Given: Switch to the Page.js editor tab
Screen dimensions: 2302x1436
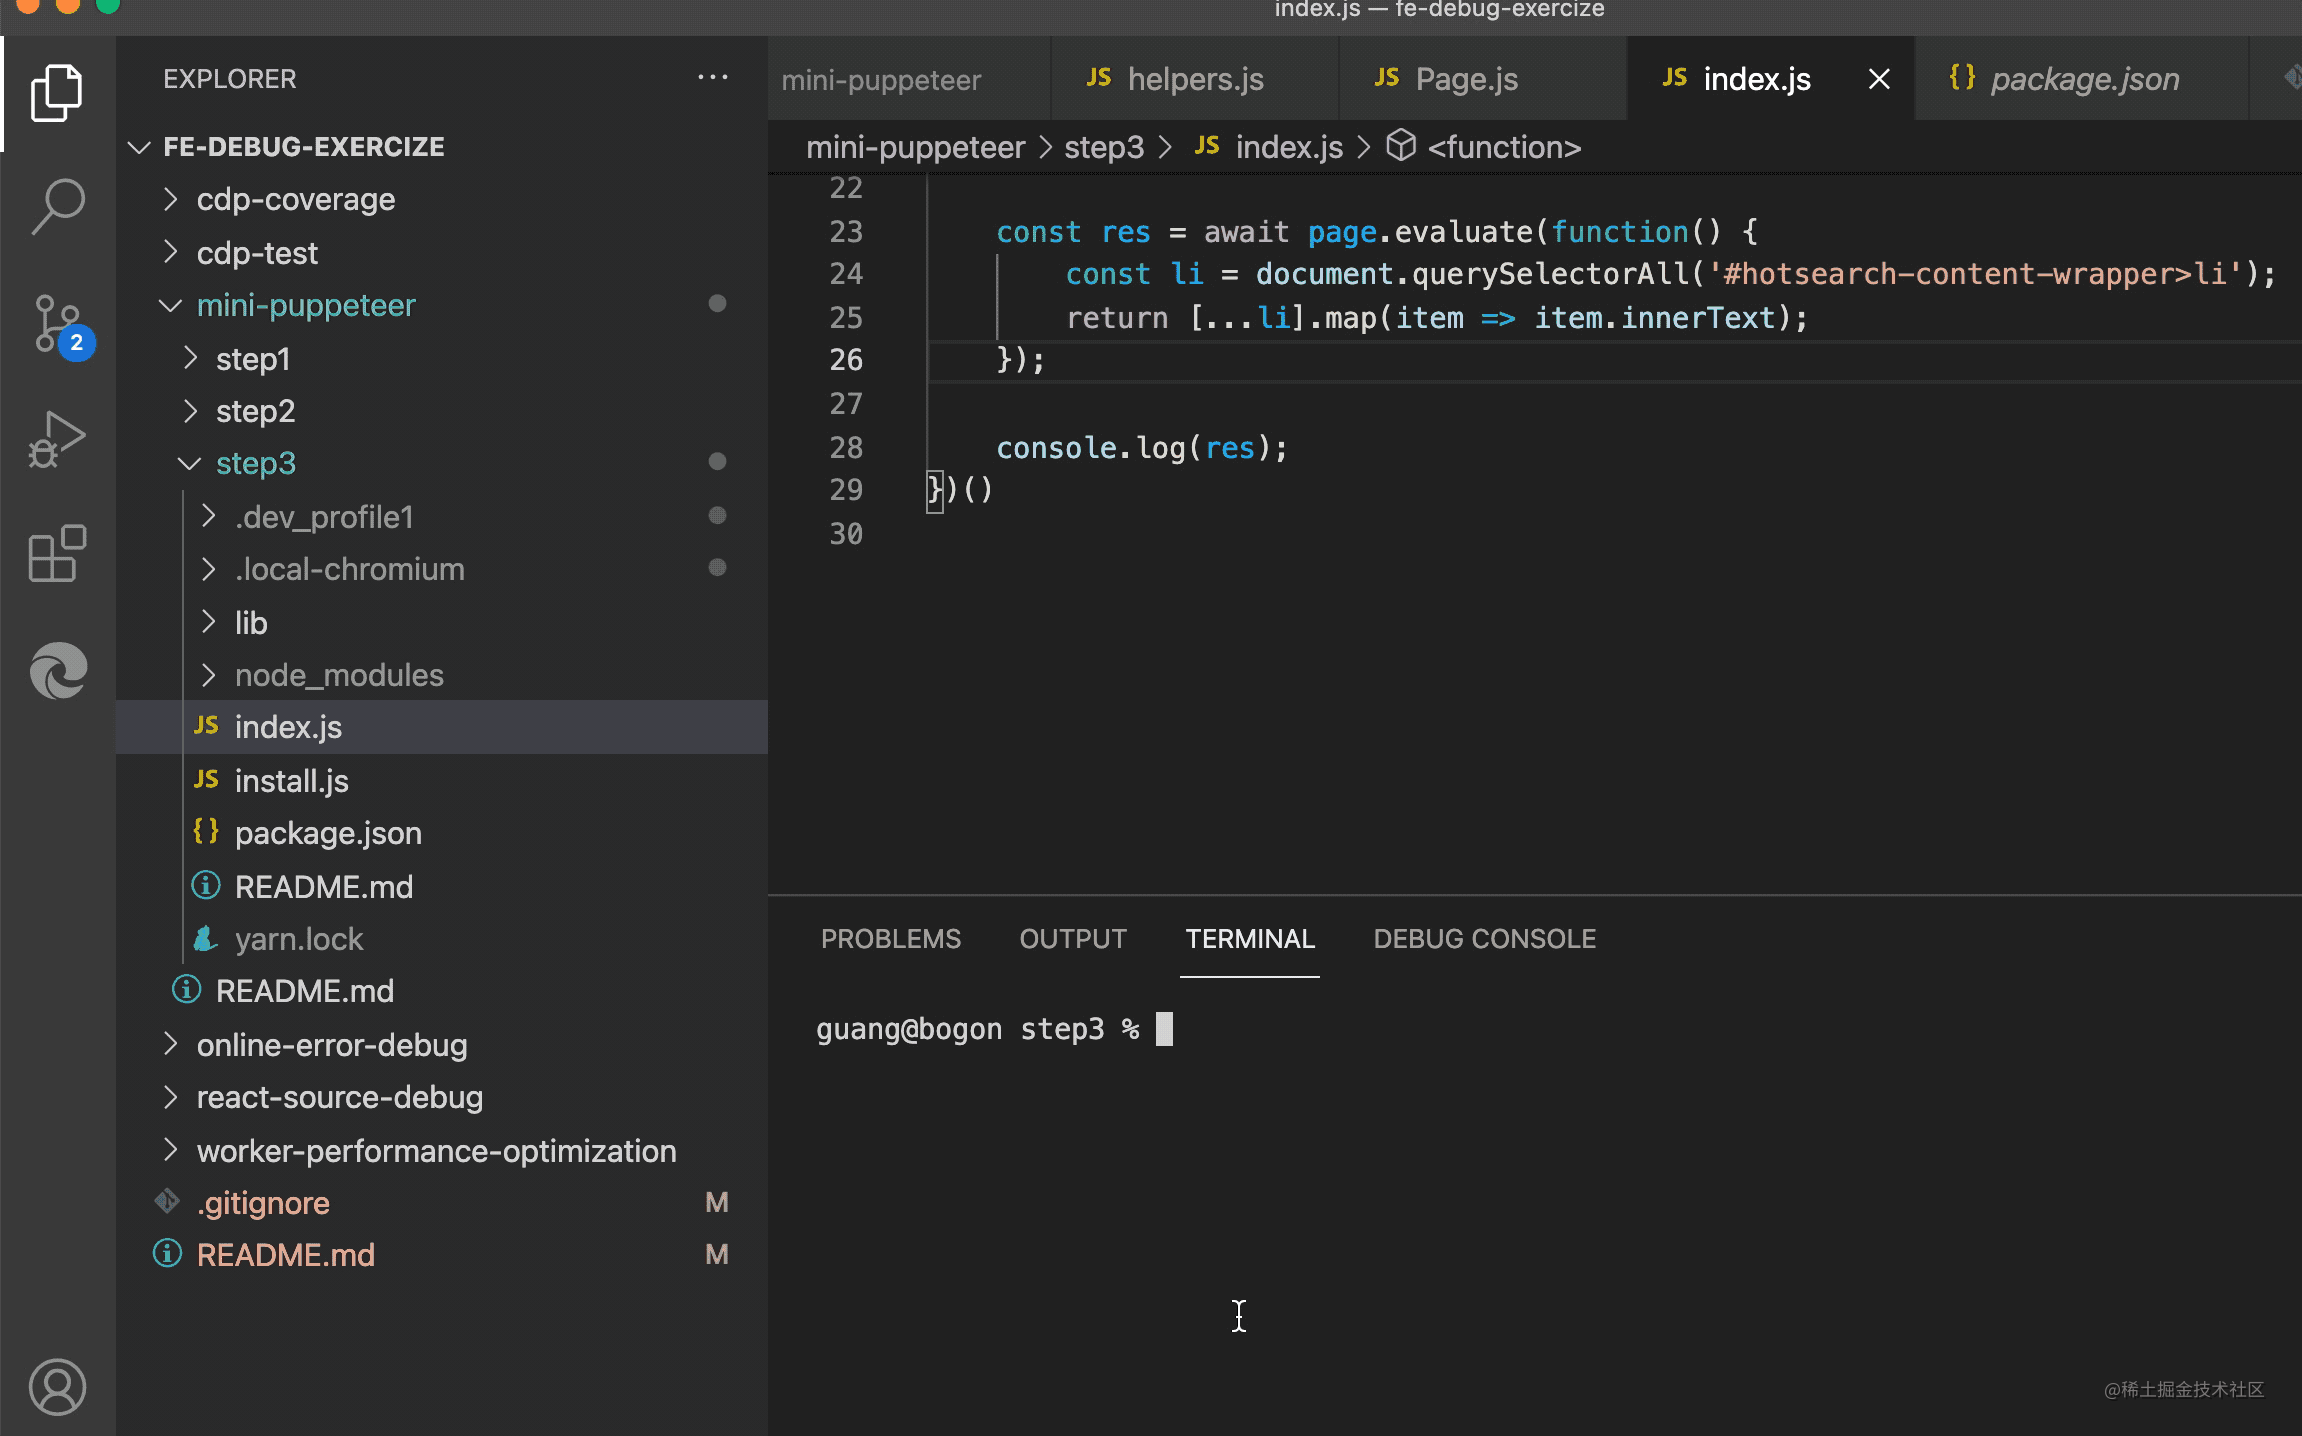Looking at the screenshot, I should coord(1466,79).
